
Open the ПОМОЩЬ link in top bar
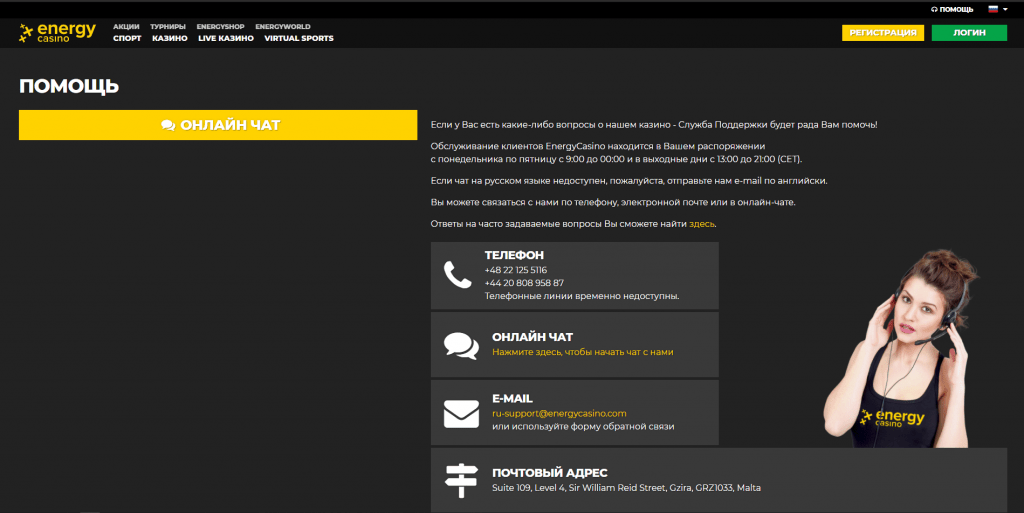(x=952, y=9)
